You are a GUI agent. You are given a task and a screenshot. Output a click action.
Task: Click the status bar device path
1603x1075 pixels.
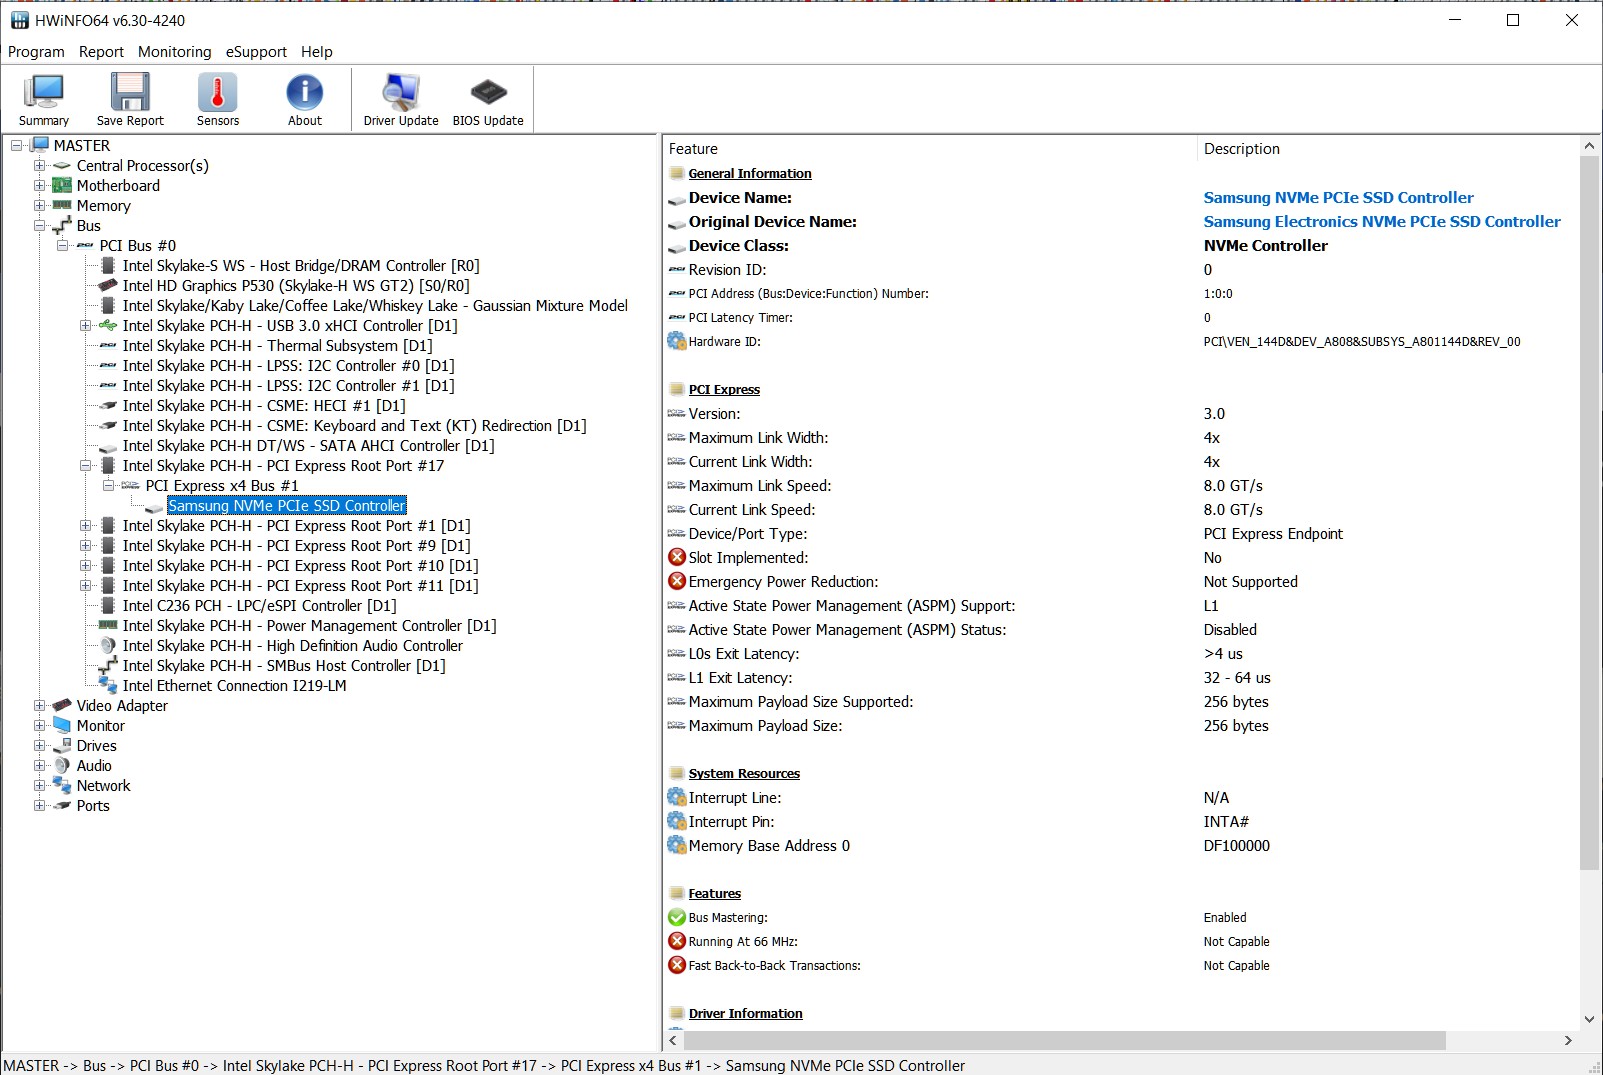click(485, 1066)
